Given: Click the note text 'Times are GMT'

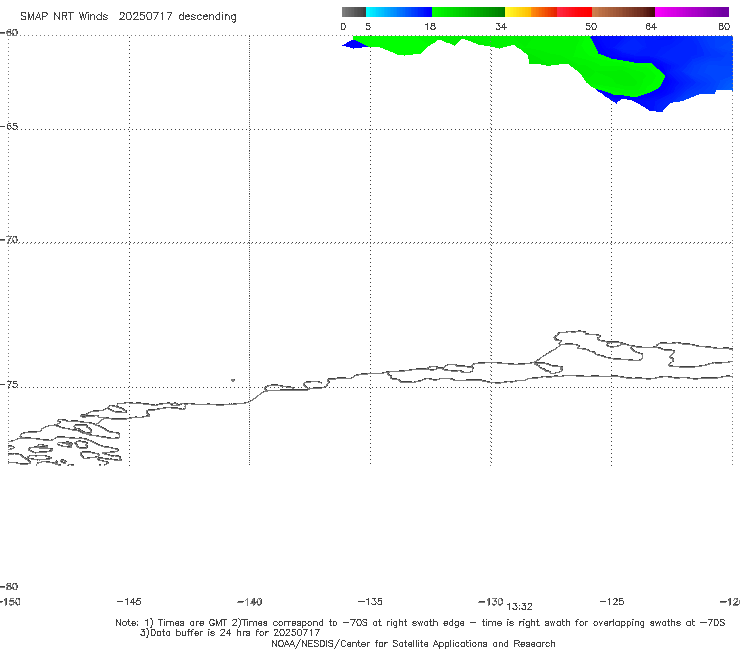Looking at the screenshot, I should coord(193,623).
